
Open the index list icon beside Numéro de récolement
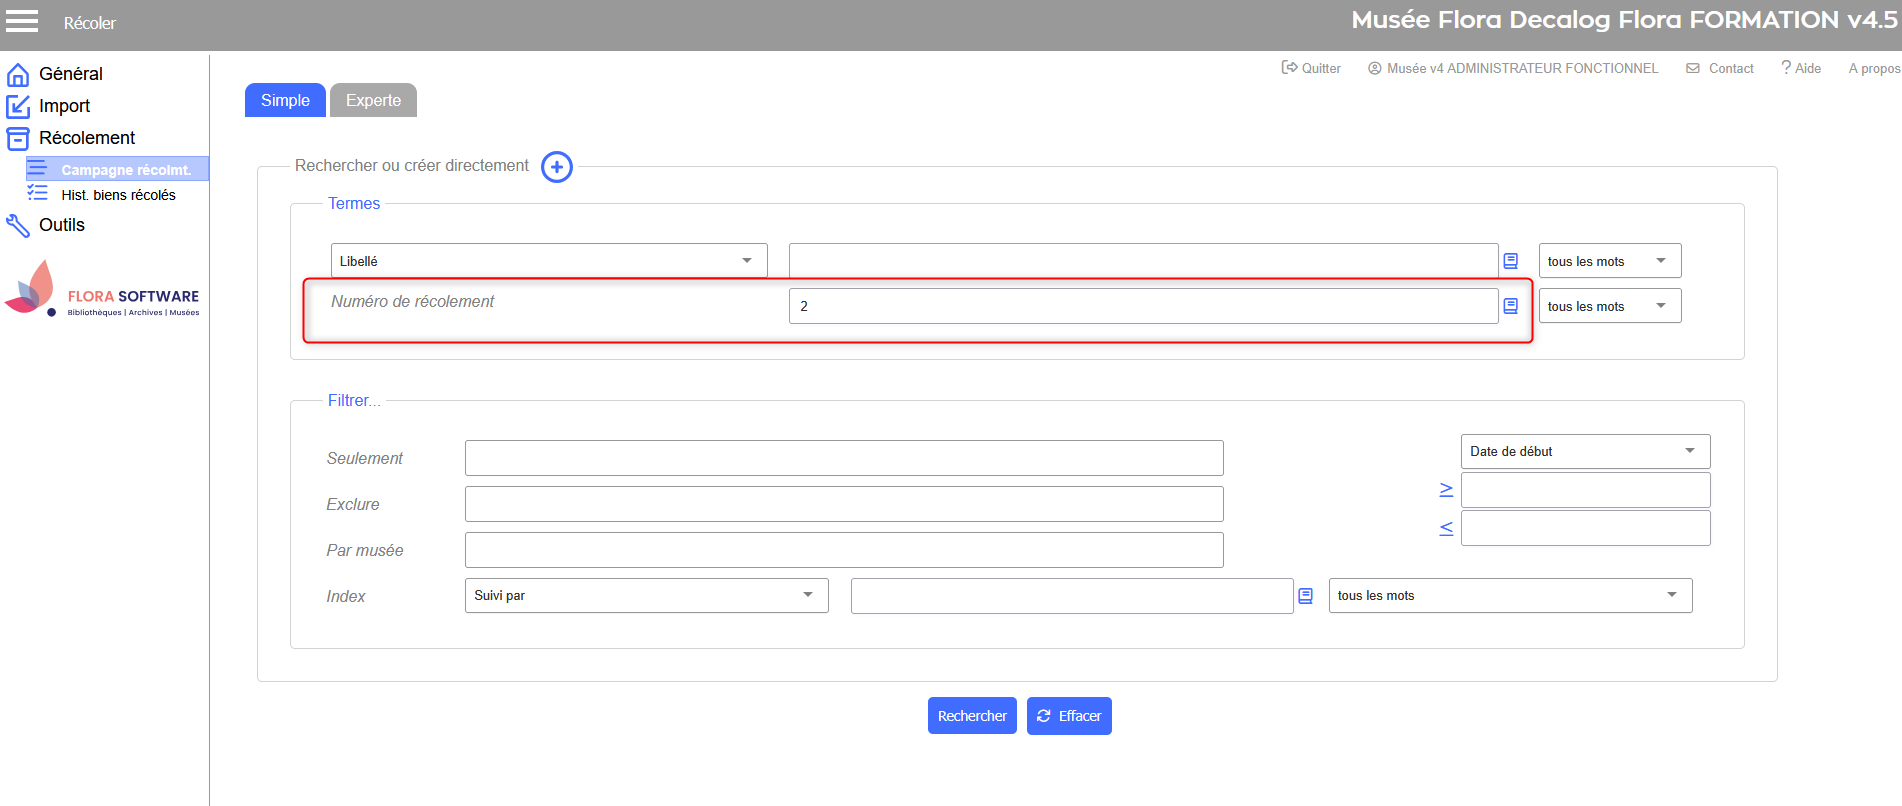1510,306
